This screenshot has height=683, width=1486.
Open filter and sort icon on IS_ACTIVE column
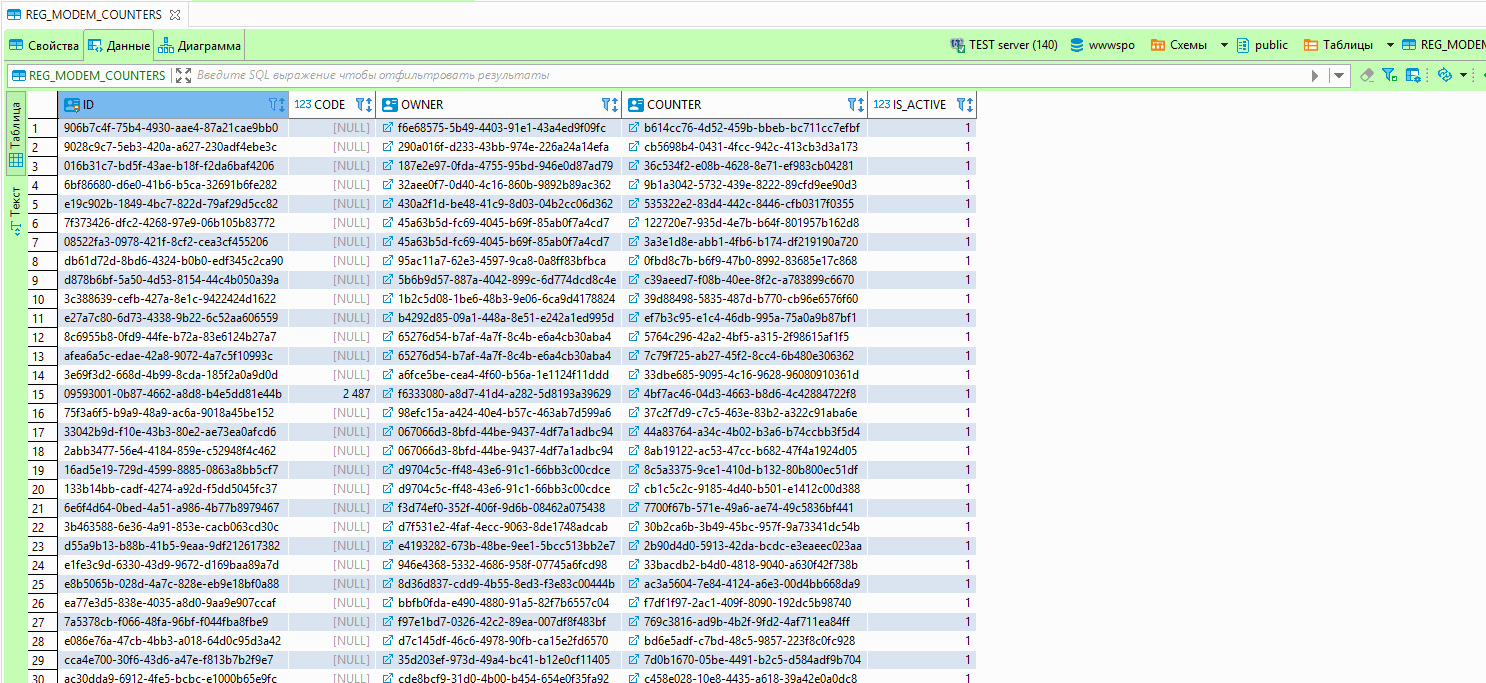(x=965, y=104)
